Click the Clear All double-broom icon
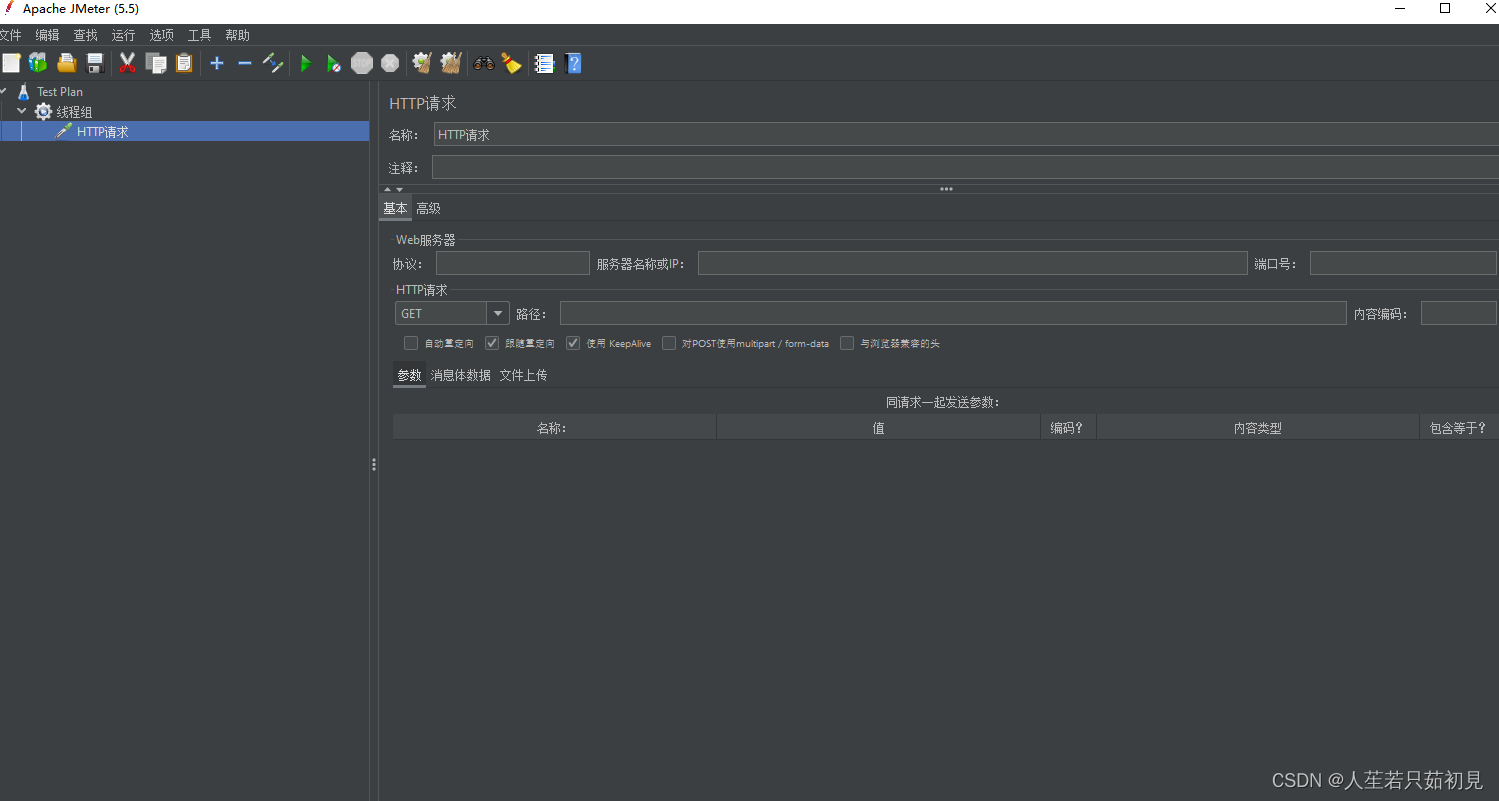1499x801 pixels. click(x=450, y=63)
